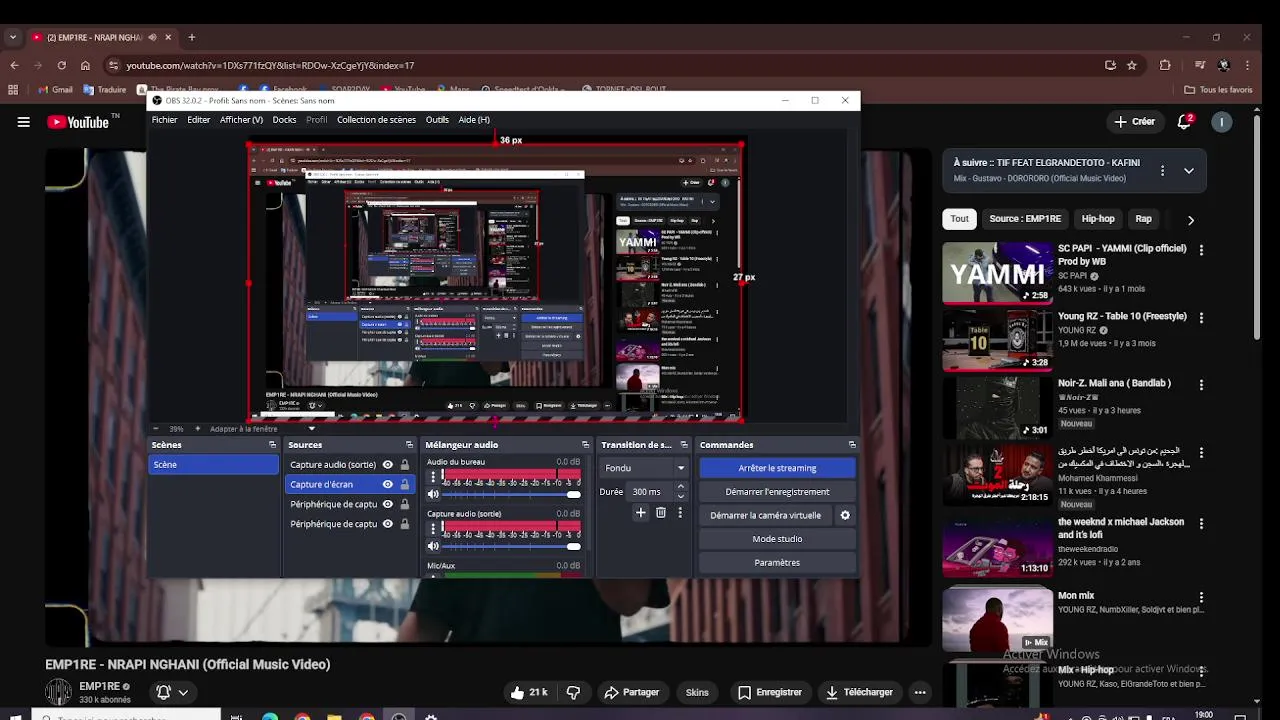1280x720 pixels.
Task: Reload the page in Chrome
Action: coord(61,65)
